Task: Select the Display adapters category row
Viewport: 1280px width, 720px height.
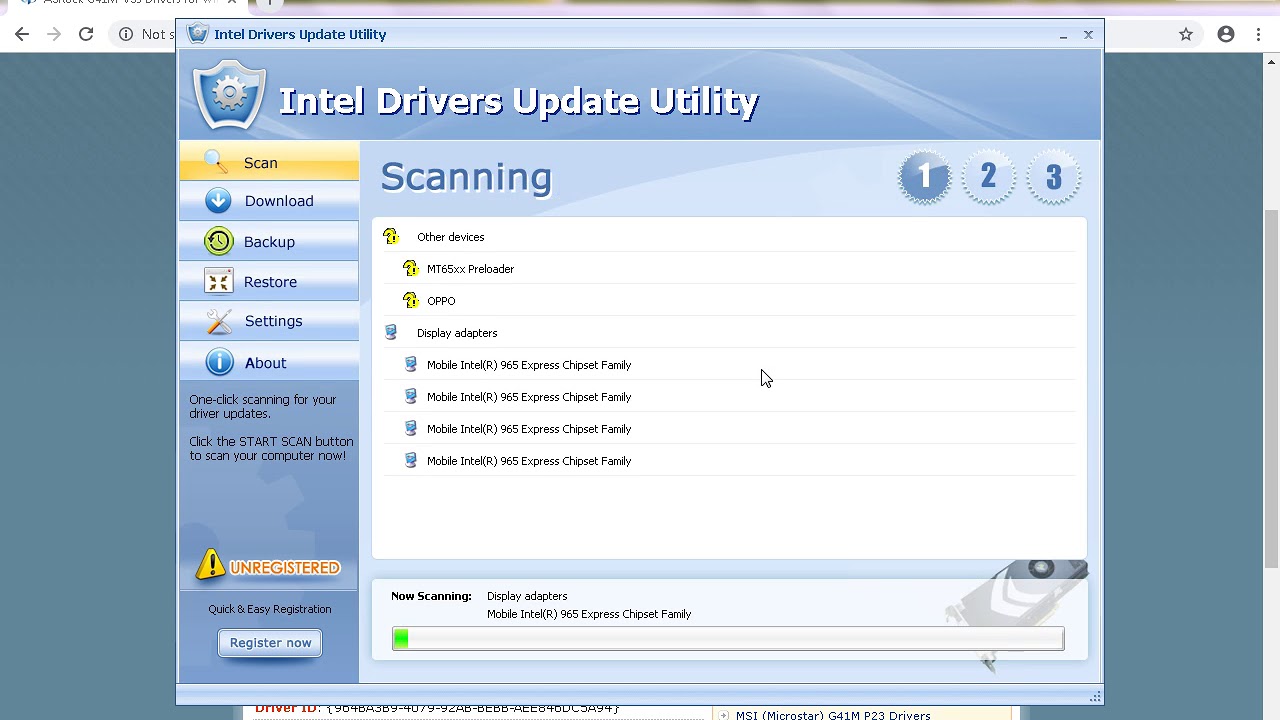Action: pos(729,333)
